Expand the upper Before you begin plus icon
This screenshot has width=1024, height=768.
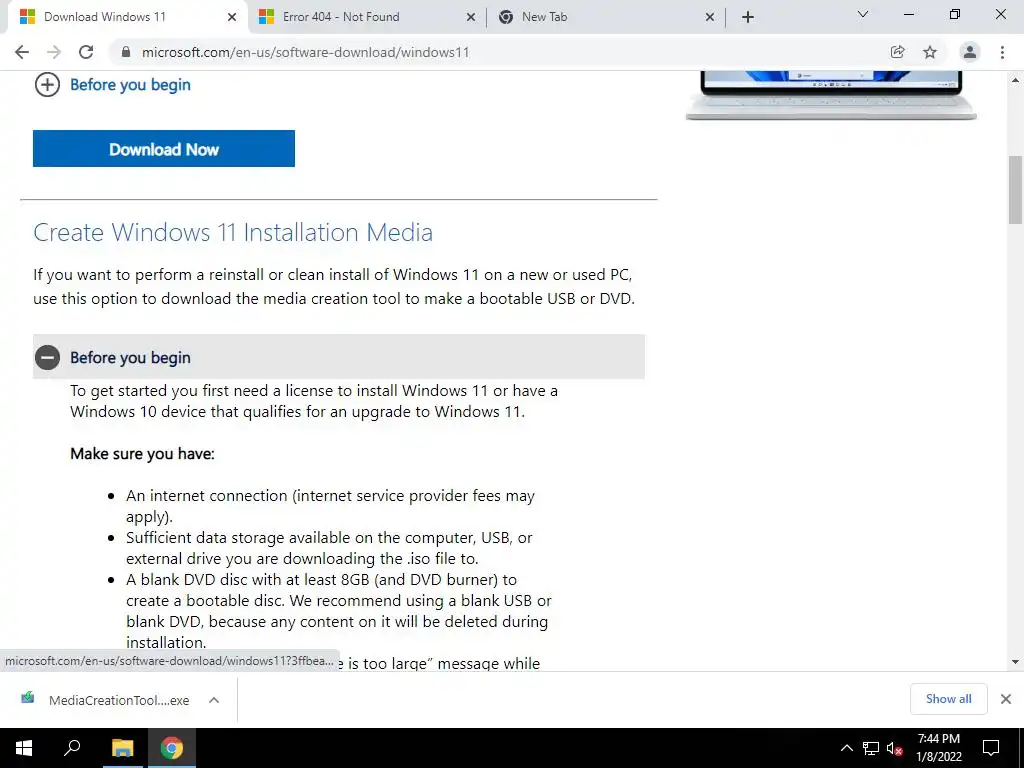(47, 85)
